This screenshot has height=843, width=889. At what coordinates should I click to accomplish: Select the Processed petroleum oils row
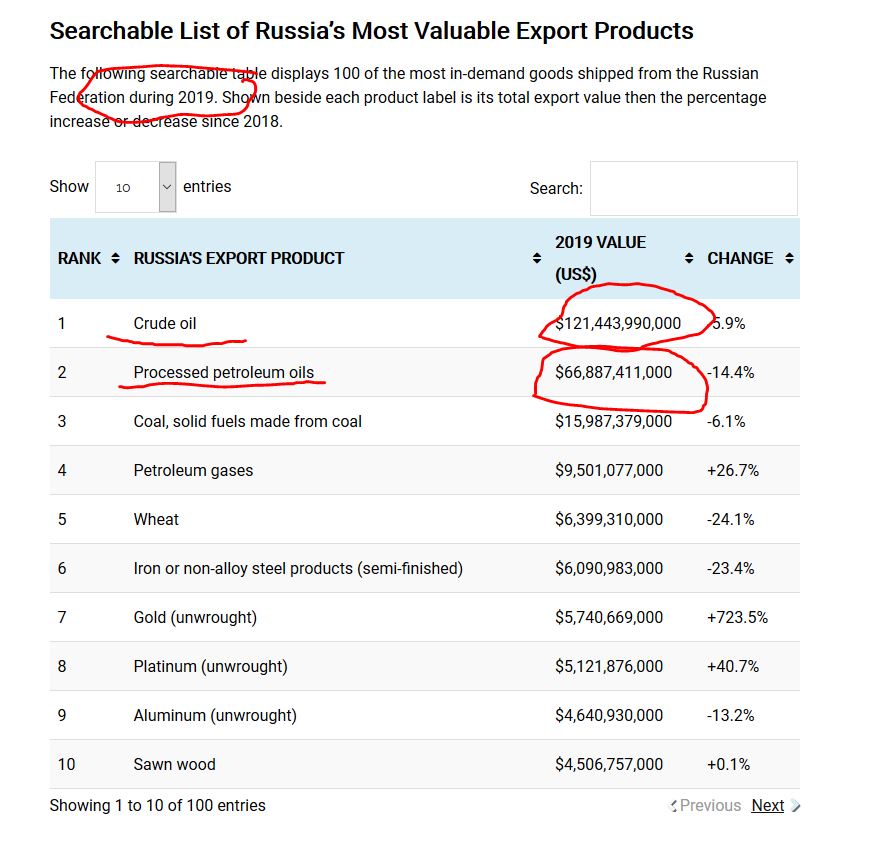coord(425,372)
